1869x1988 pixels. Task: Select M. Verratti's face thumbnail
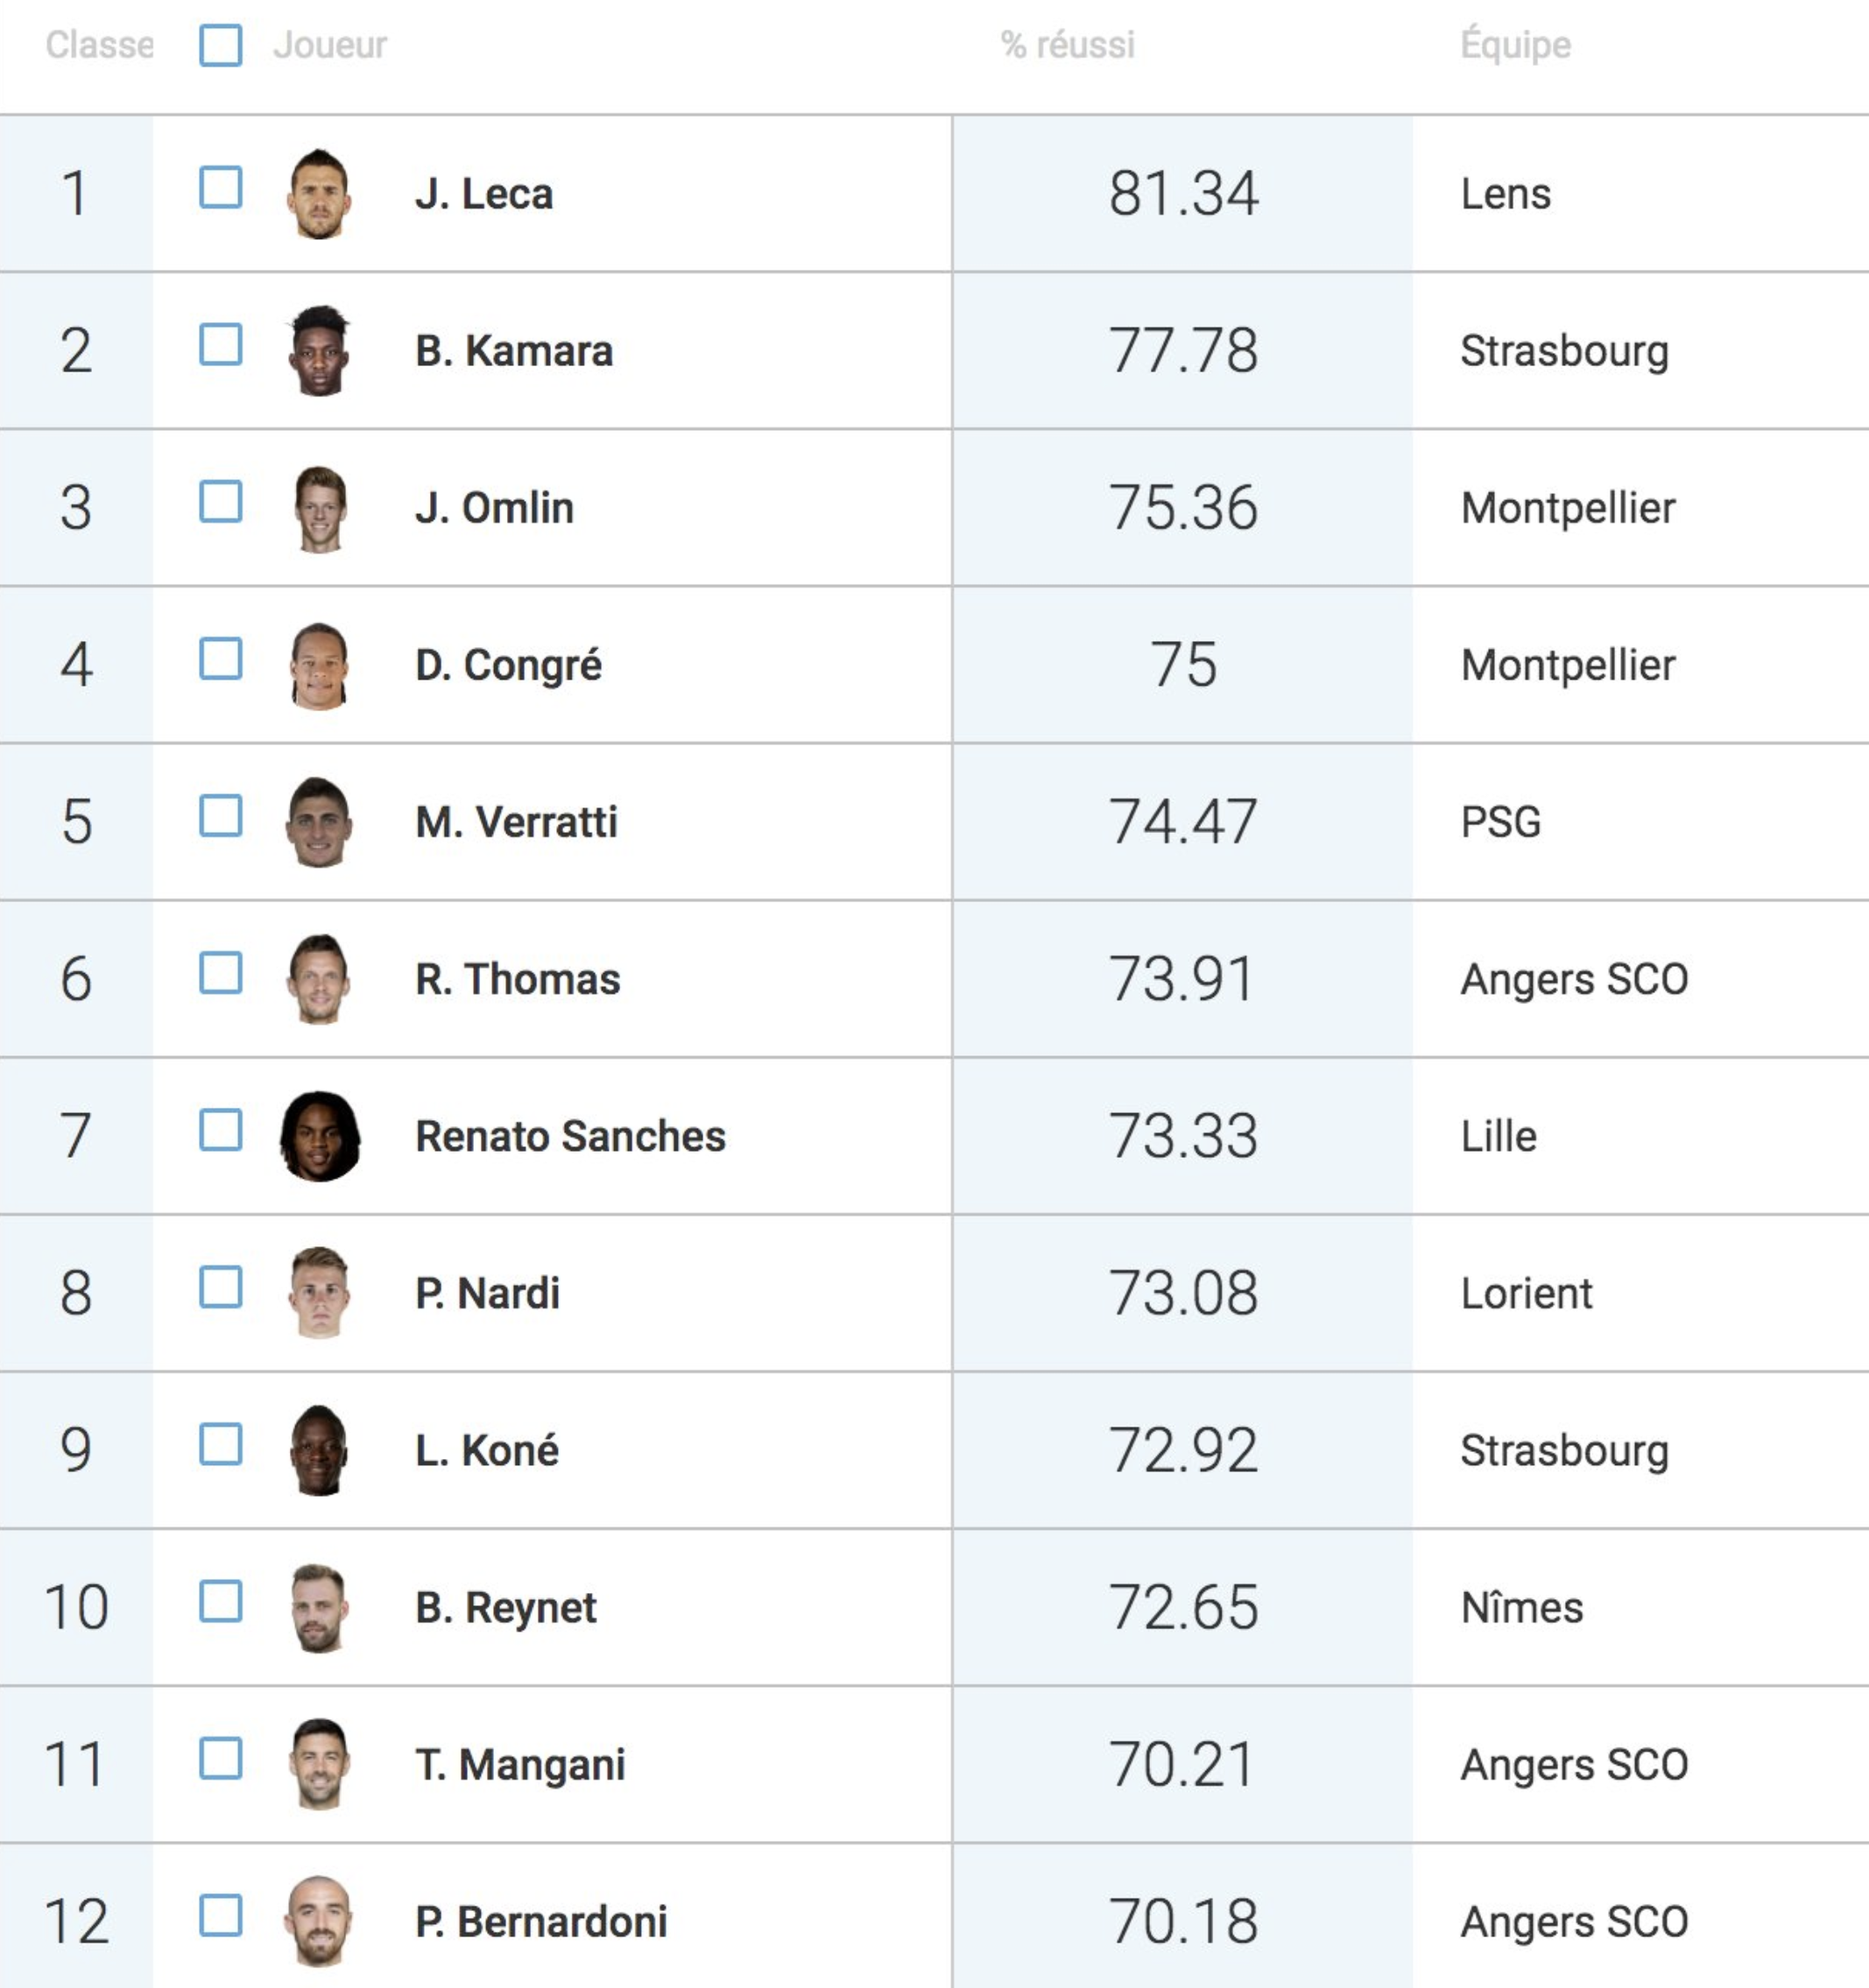tap(319, 822)
